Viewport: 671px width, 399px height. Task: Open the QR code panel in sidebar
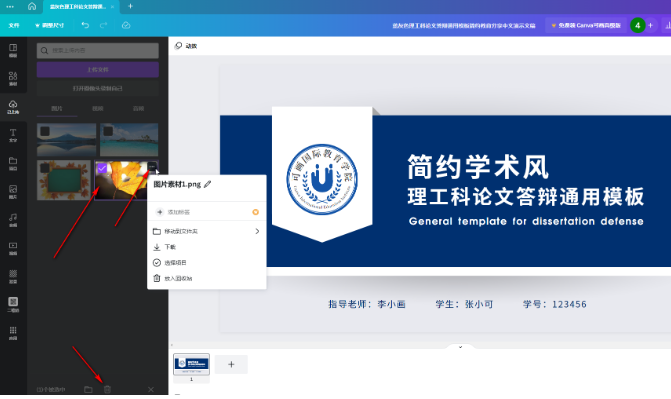tap(13, 304)
